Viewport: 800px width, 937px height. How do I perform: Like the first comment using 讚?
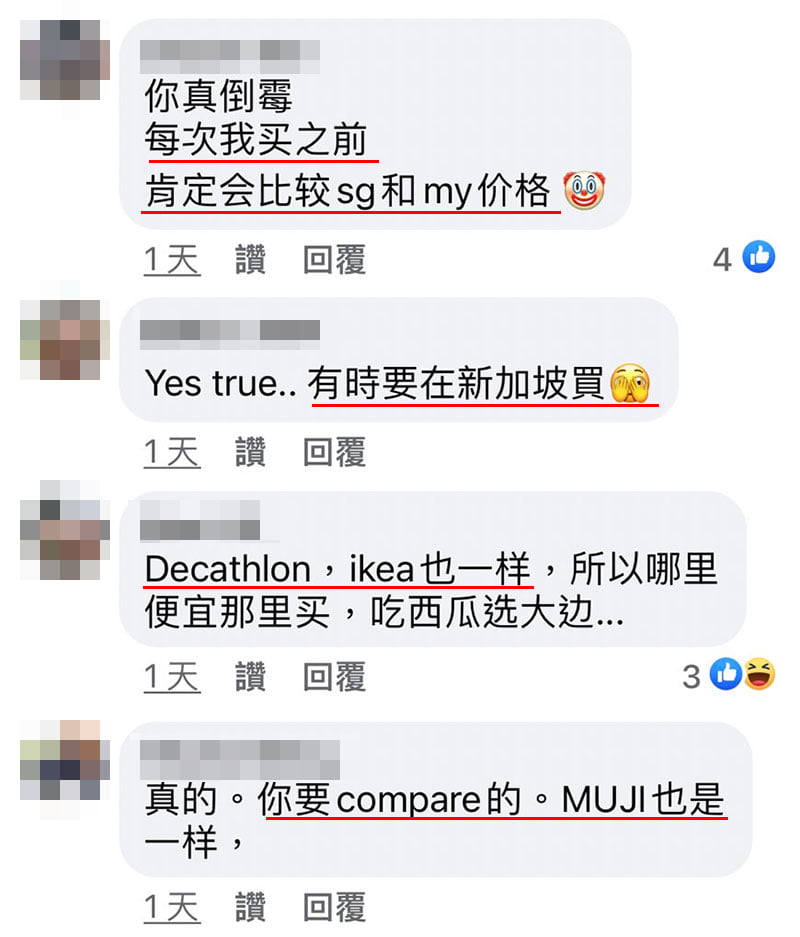250,260
